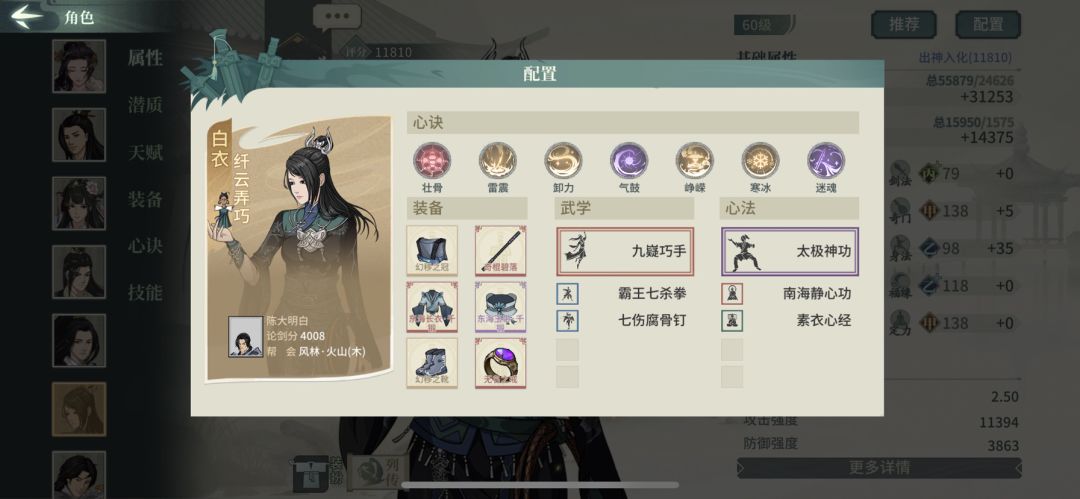The height and width of the screenshot is (499, 1080).
Task: Select the top character portrait thumbnail
Action: [79, 66]
